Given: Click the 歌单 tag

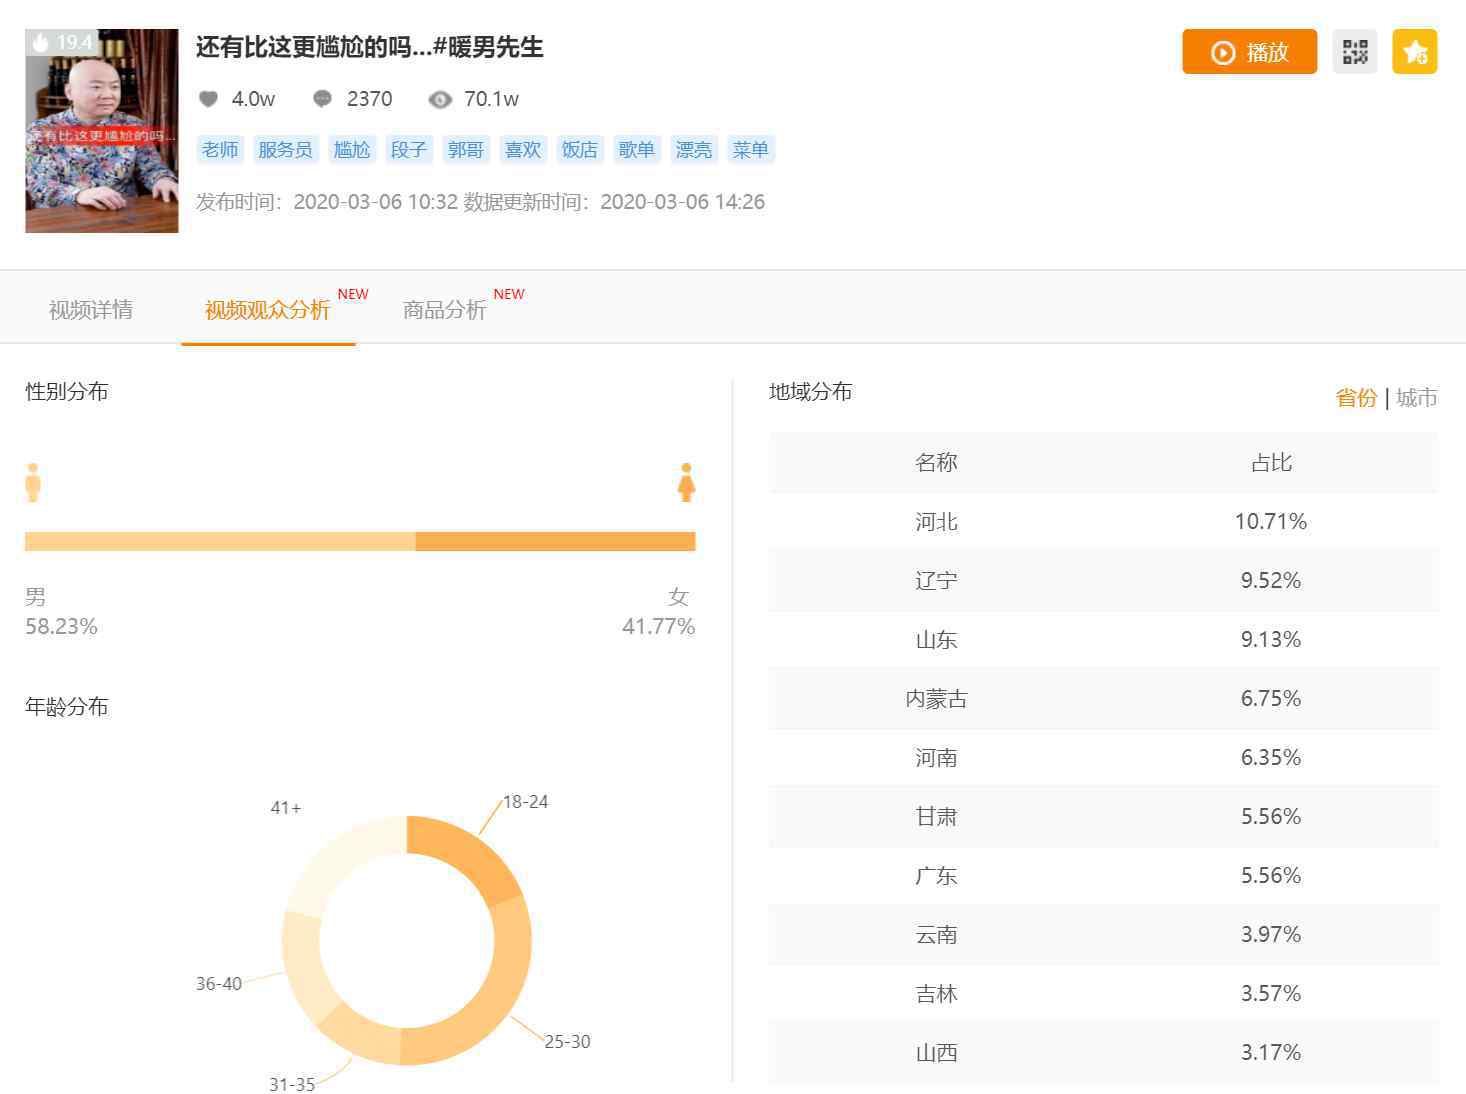Looking at the screenshot, I should point(637,150).
